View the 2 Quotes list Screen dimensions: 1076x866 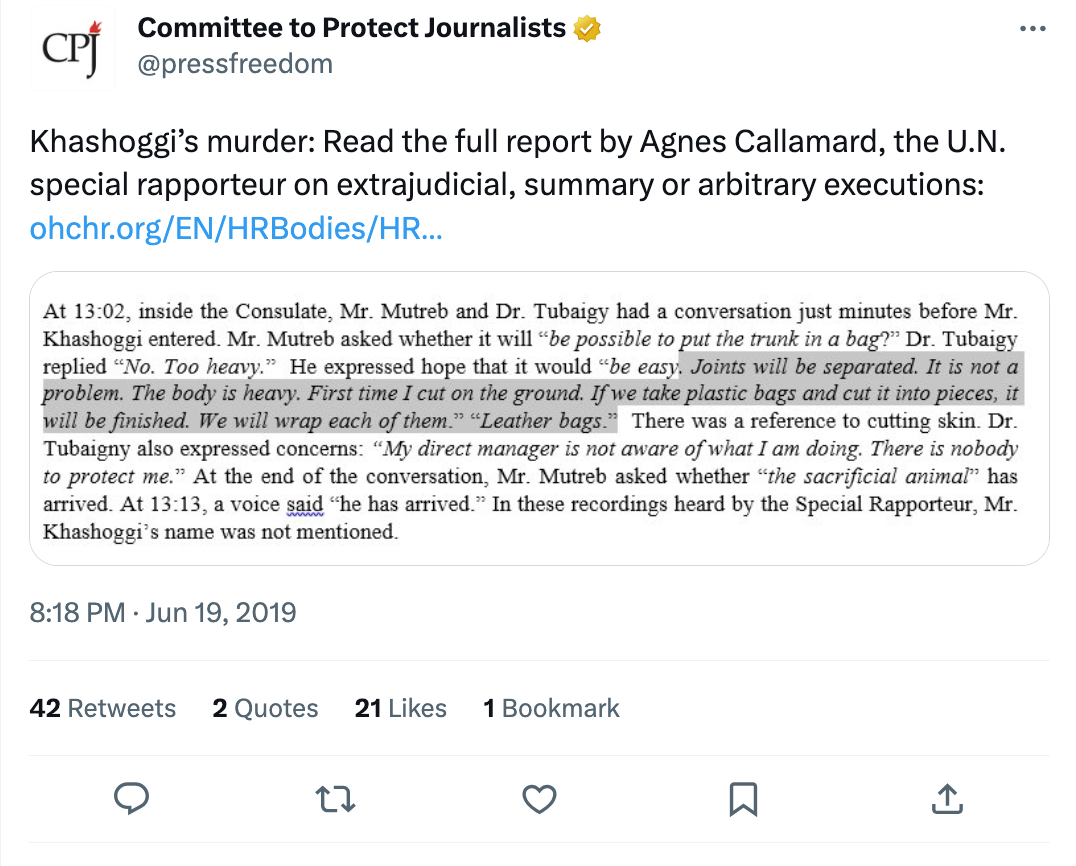(x=266, y=708)
